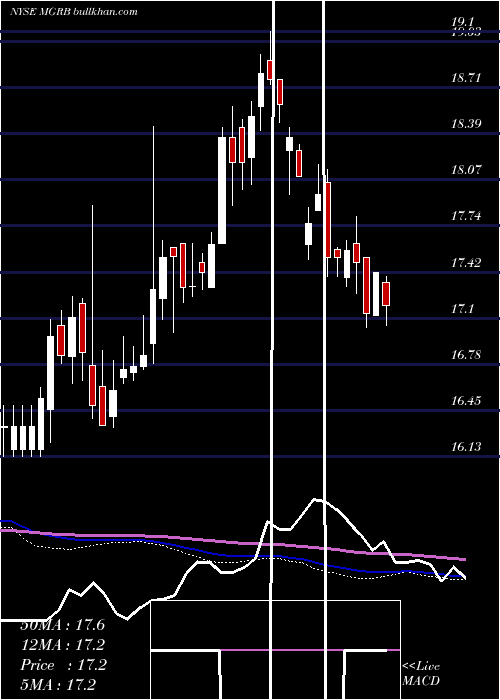This screenshot has height=700, width=500.
Task: Click the 16.45 price axis label
Action: [467, 401]
